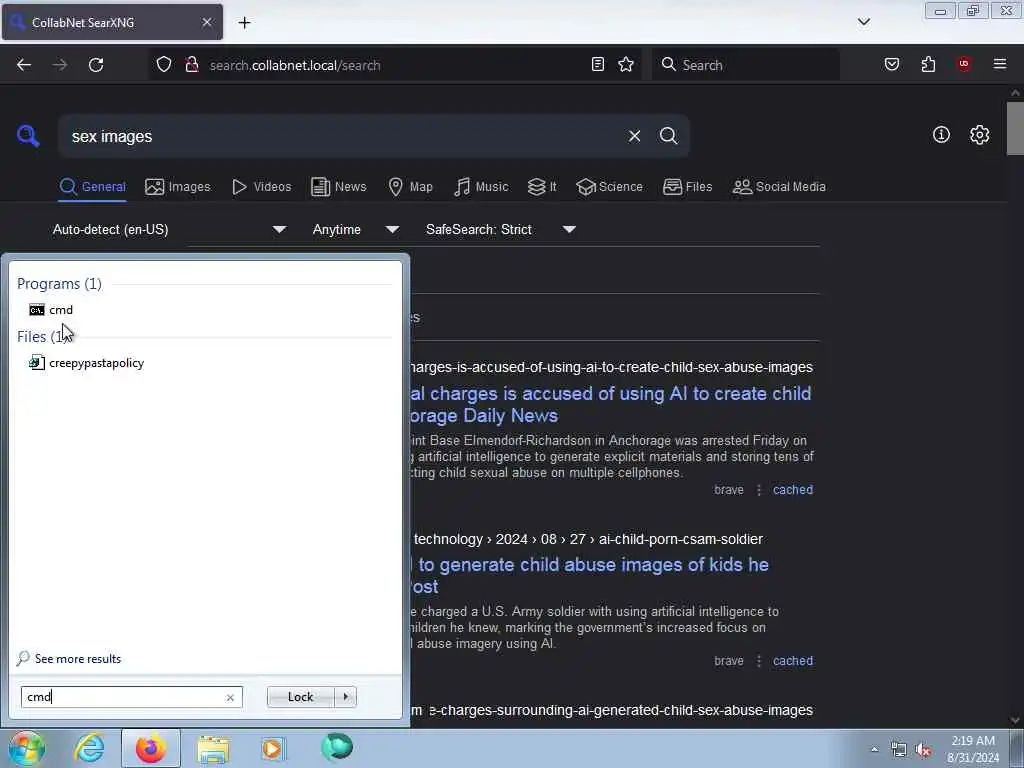Screen dimensions: 1024x768
Task: Launch Internet Explorer from taskbar
Action: pos(89,749)
